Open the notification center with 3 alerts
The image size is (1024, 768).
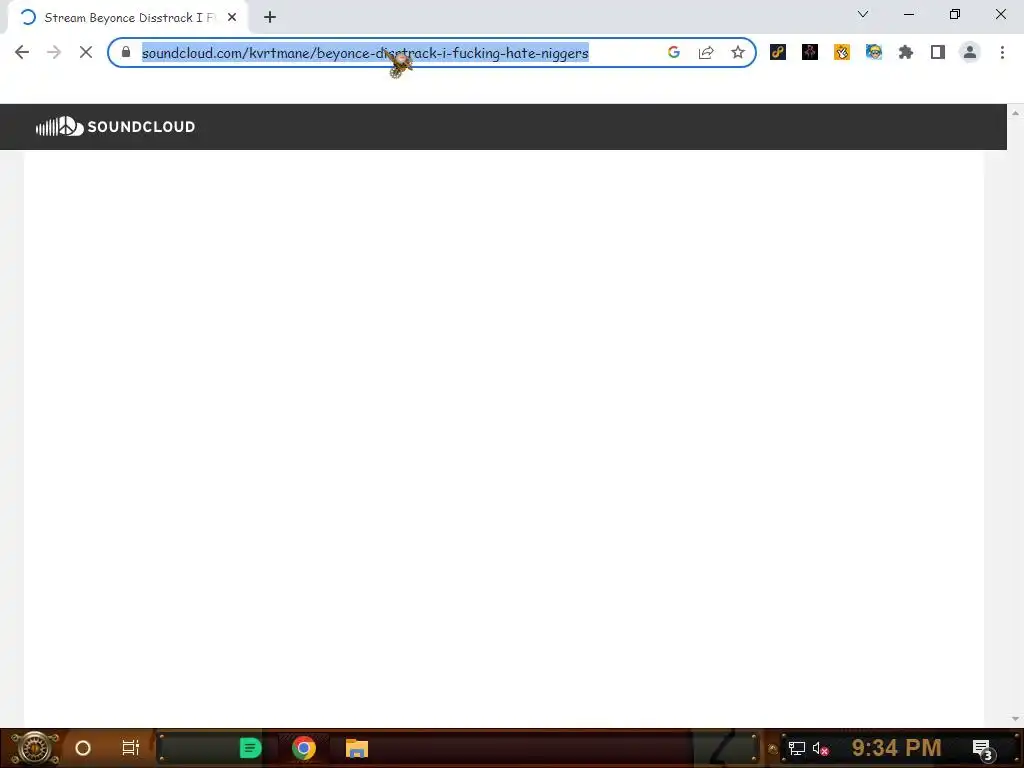pos(984,749)
